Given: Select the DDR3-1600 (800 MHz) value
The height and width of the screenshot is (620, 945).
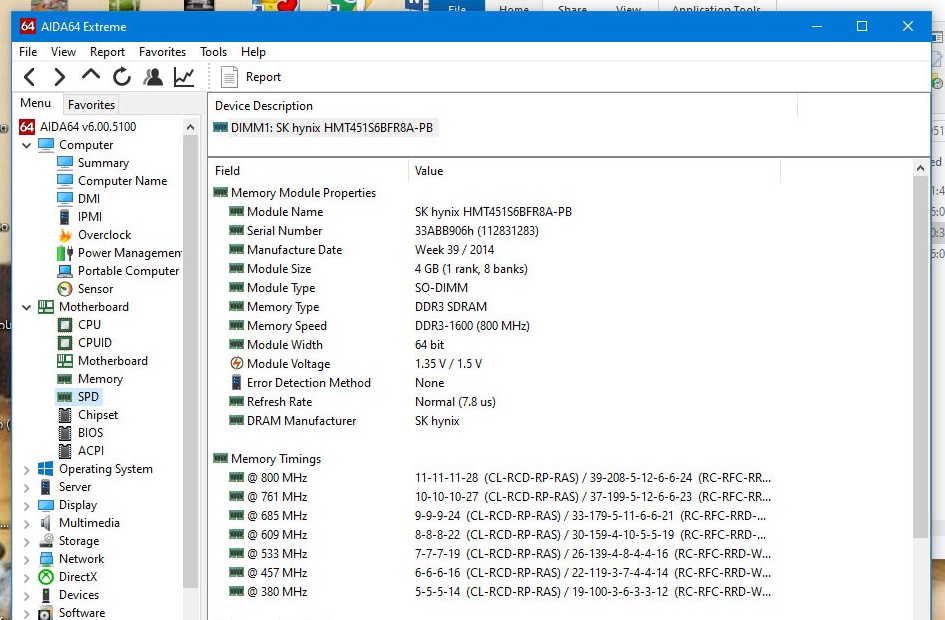Looking at the screenshot, I should [472, 326].
